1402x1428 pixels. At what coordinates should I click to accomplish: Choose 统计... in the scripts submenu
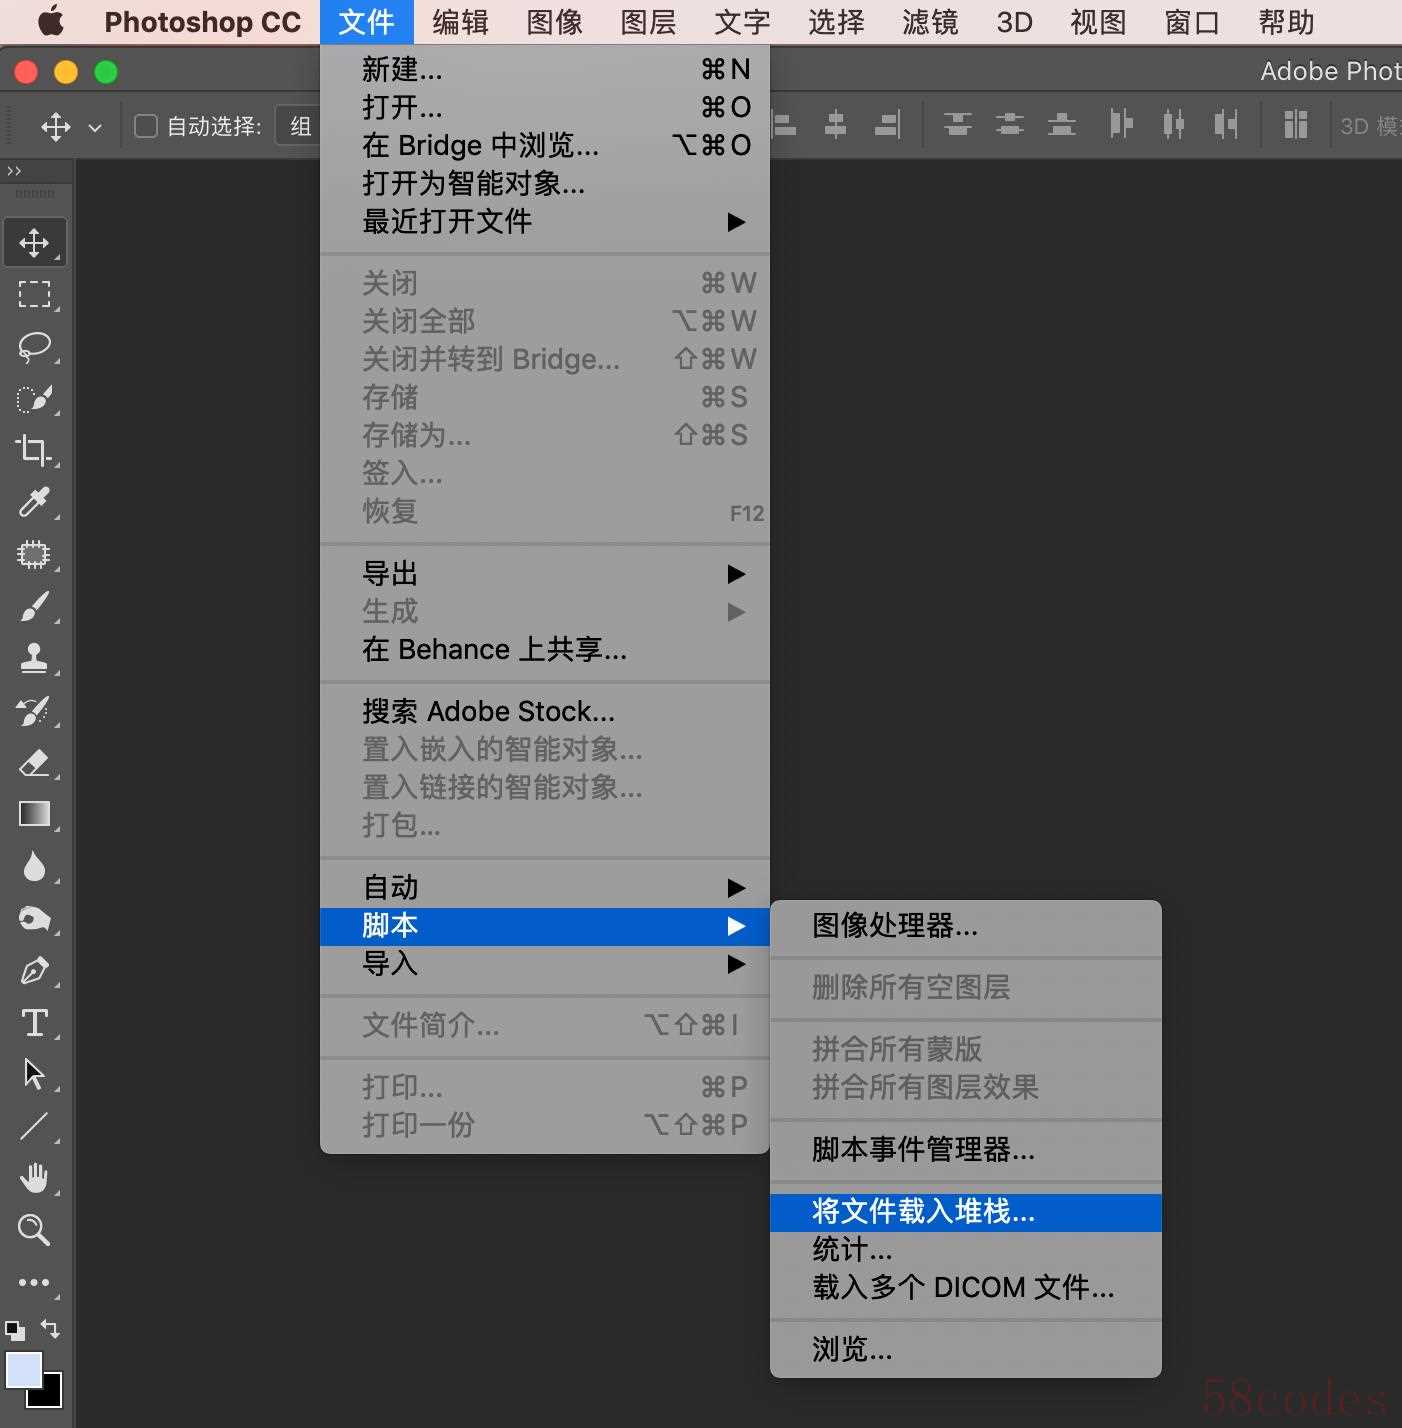coord(966,1250)
